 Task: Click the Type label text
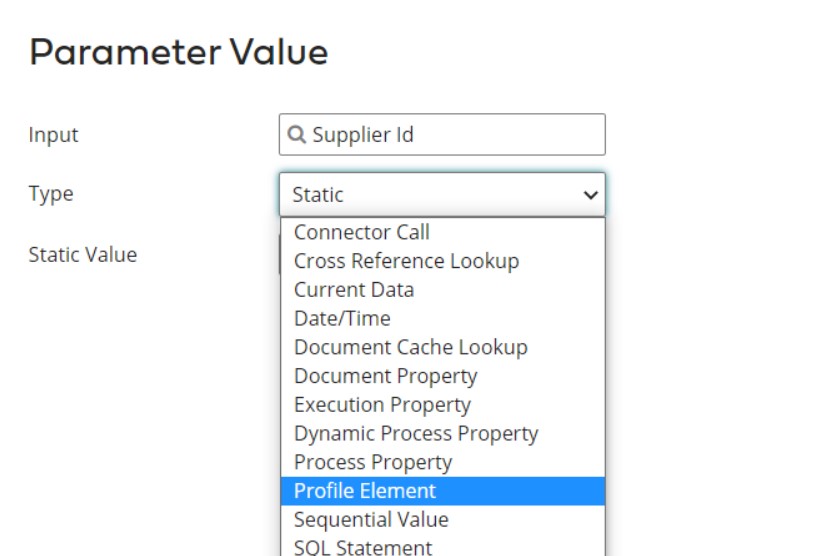pyautogui.click(x=50, y=194)
